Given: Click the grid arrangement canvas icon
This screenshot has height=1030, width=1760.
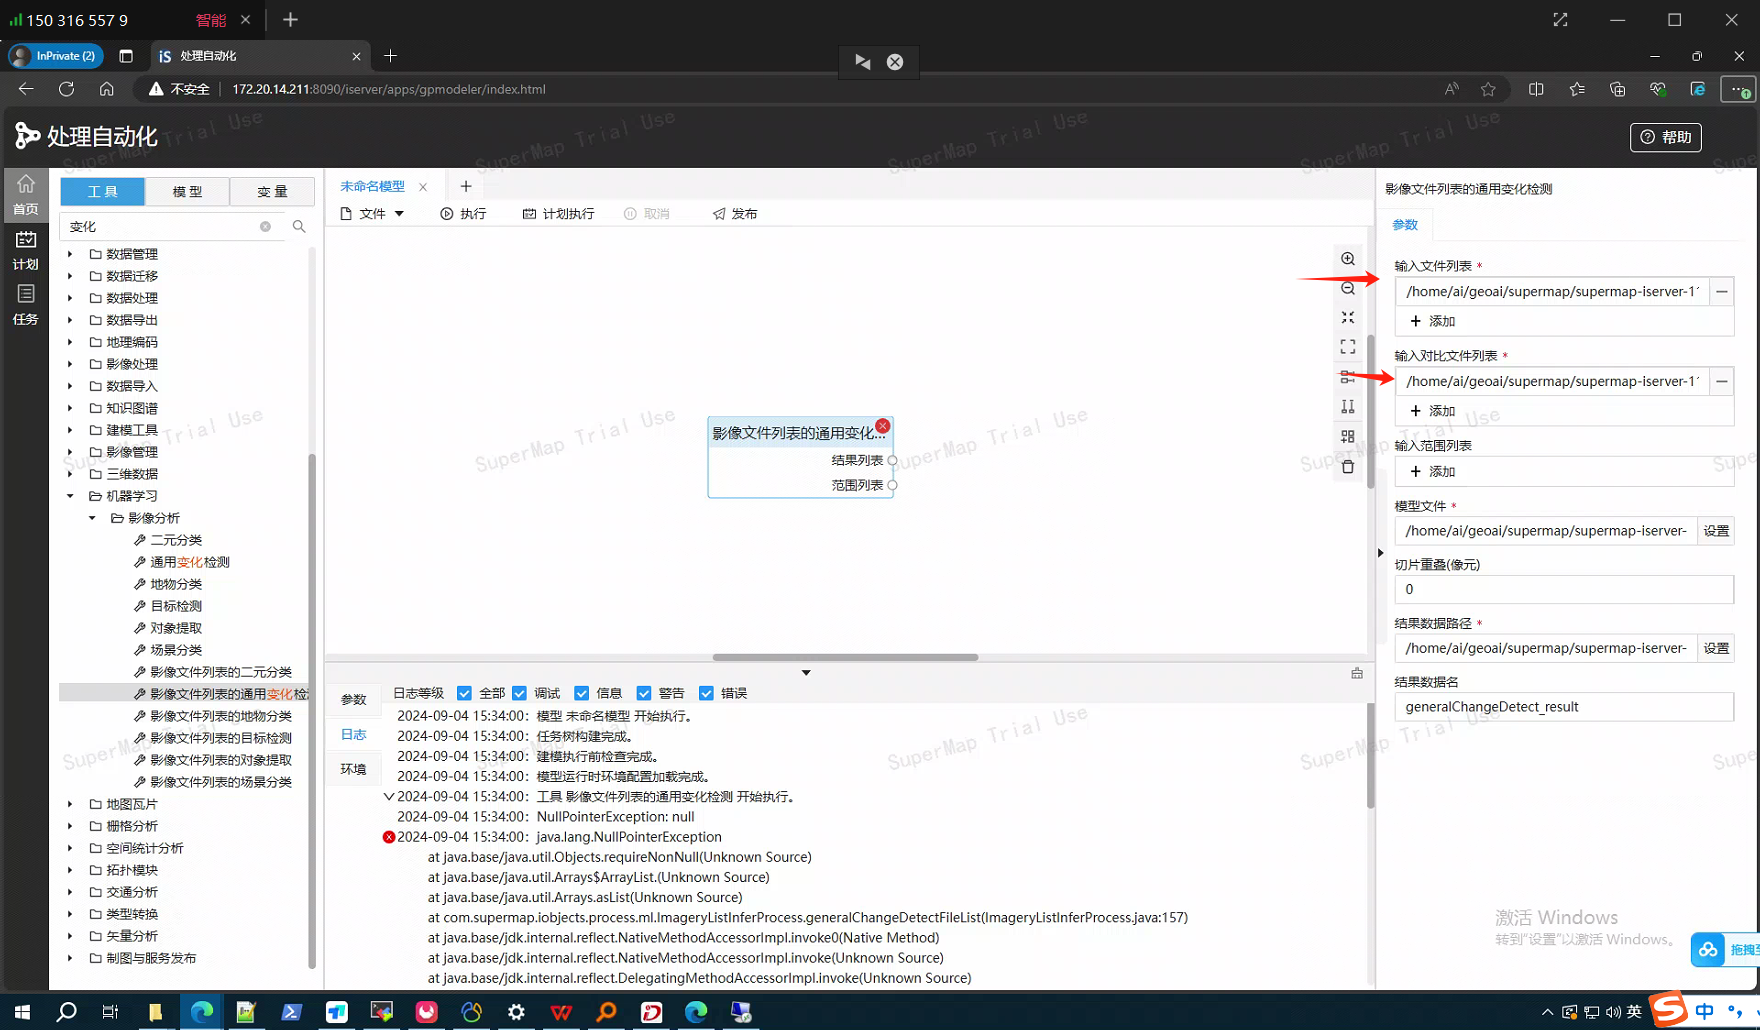Looking at the screenshot, I should click(x=1348, y=436).
